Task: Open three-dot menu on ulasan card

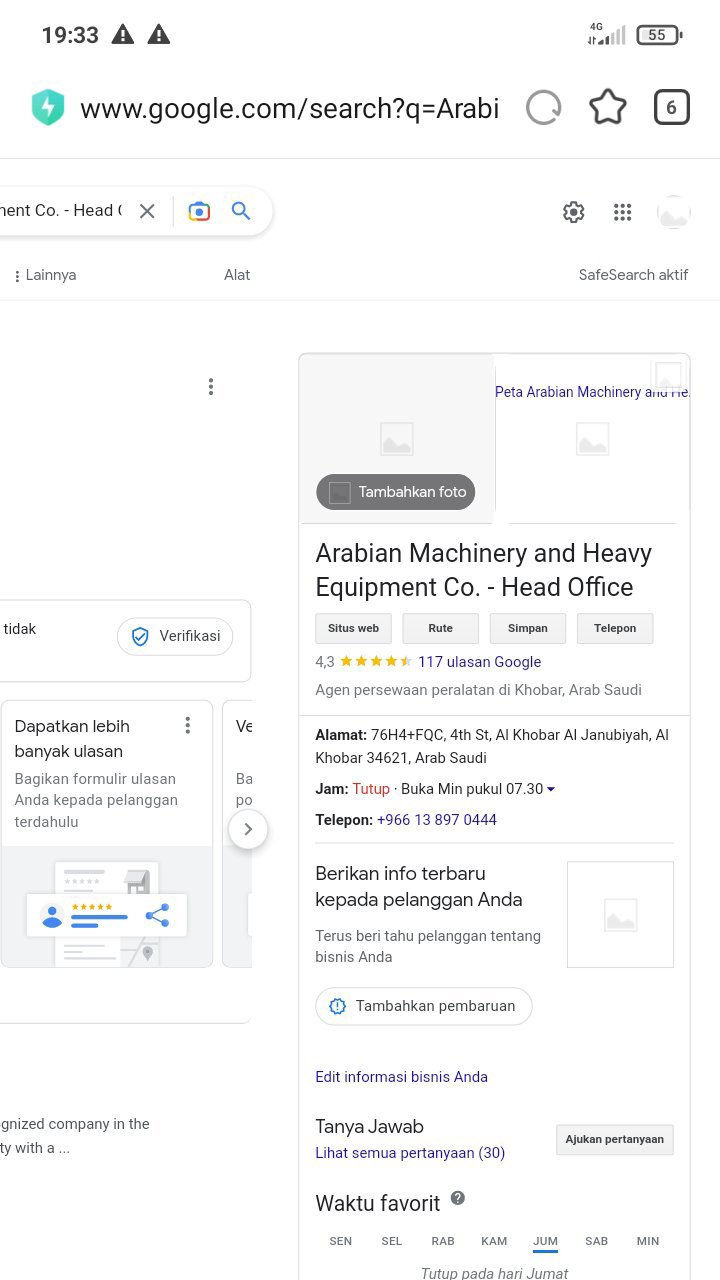Action: (187, 726)
